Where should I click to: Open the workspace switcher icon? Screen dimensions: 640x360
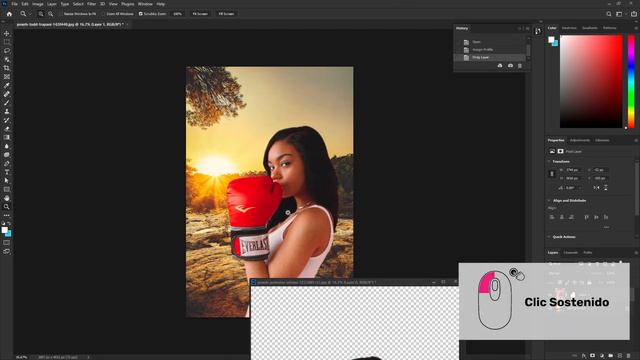point(619,14)
